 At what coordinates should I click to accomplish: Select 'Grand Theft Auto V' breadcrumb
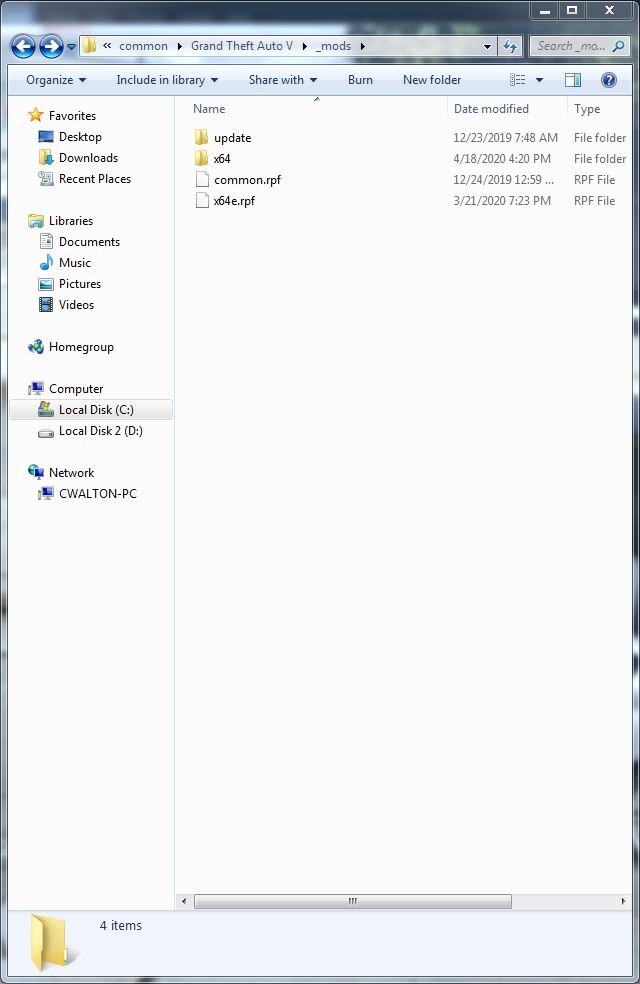(x=242, y=46)
